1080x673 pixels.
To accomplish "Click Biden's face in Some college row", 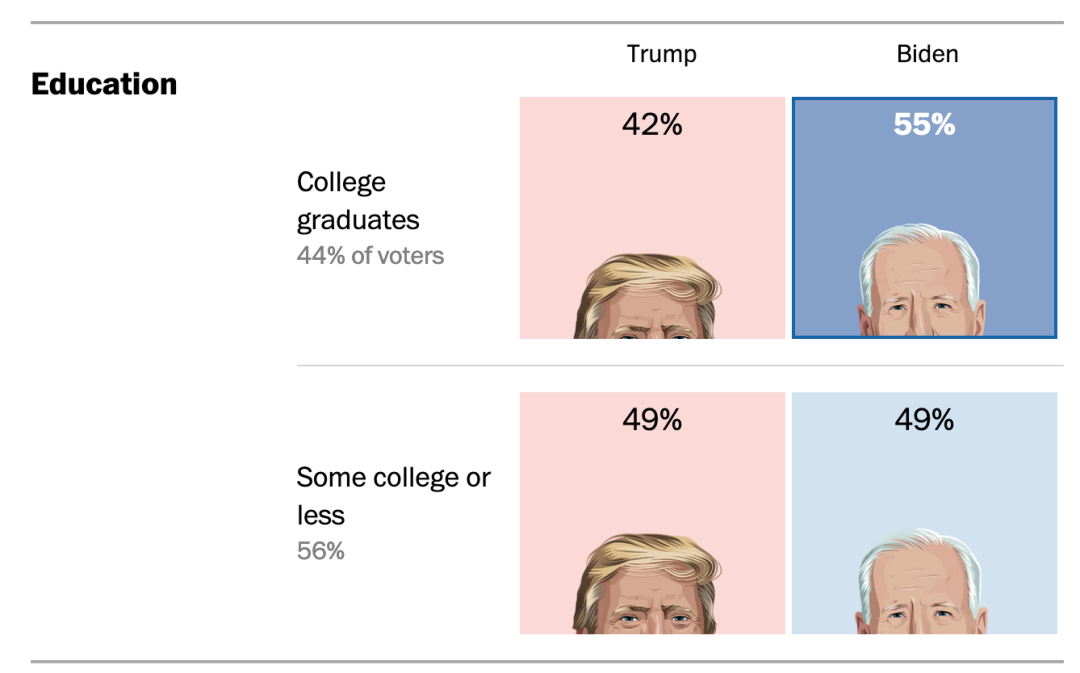I will [922, 582].
